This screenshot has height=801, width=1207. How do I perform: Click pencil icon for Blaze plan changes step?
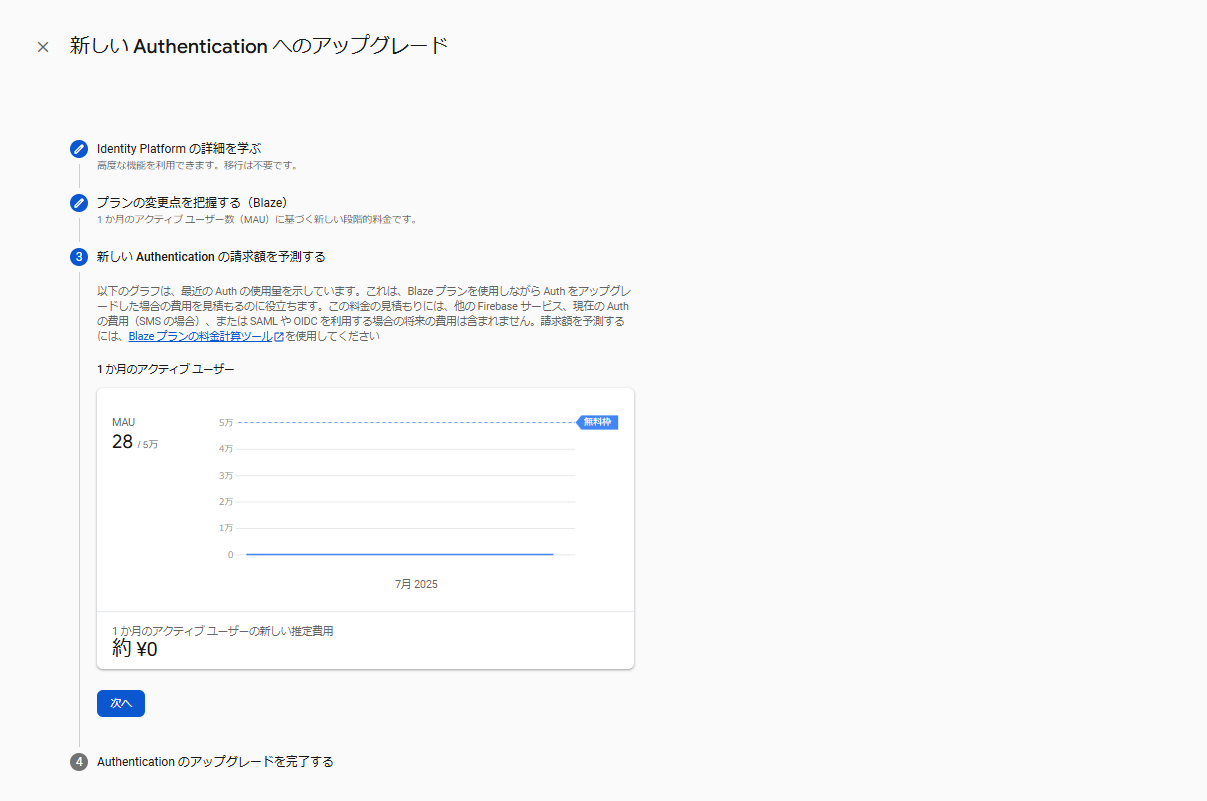79,203
